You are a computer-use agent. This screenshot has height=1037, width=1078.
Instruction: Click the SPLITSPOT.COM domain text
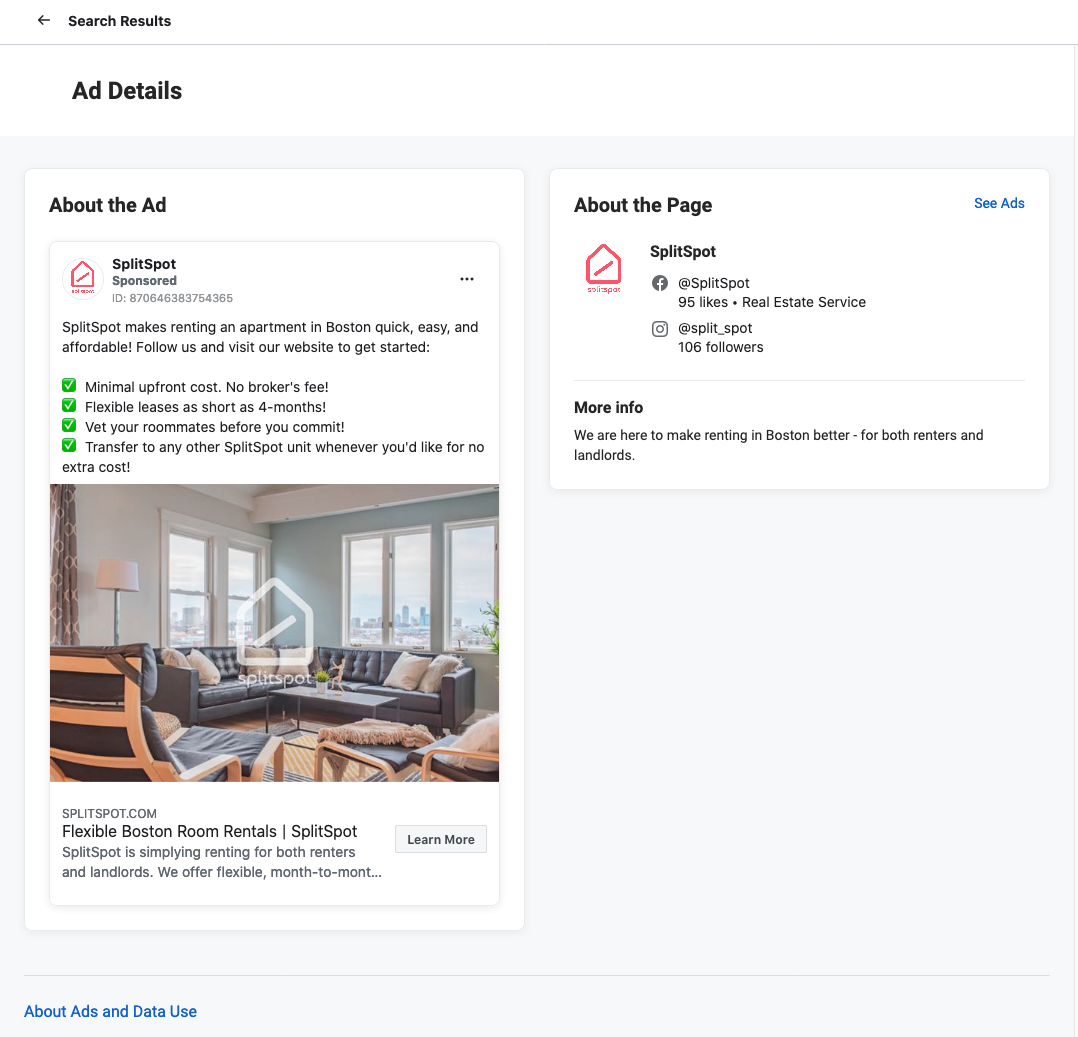[109, 813]
